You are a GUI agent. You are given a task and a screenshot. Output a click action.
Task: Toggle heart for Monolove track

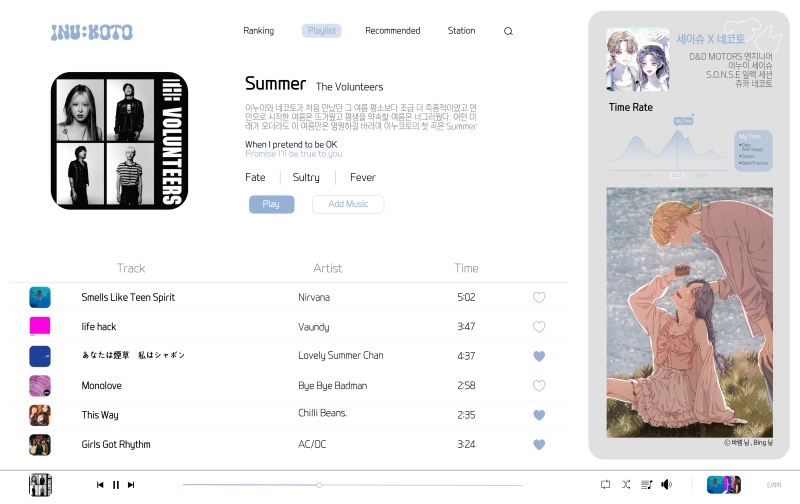[x=539, y=385]
